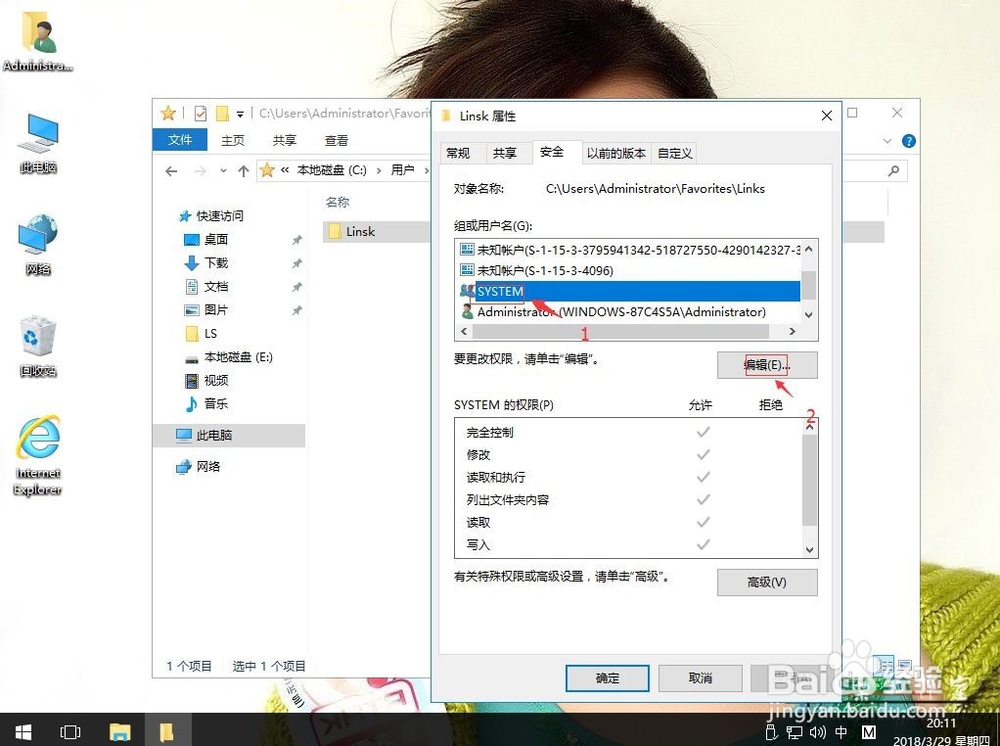Click the 确定 button
The width and height of the screenshot is (1000, 746).
[x=607, y=678]
